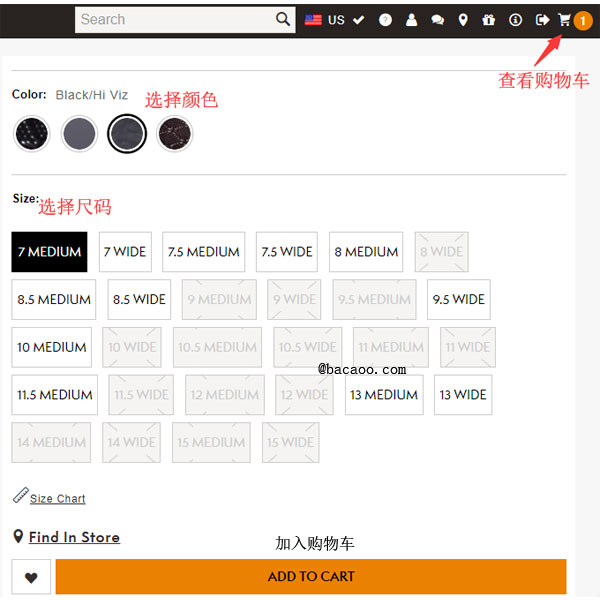This screenshot has width=600, height=600.
Task: Click the gift icon in header
Action: (x=488, y=20)
